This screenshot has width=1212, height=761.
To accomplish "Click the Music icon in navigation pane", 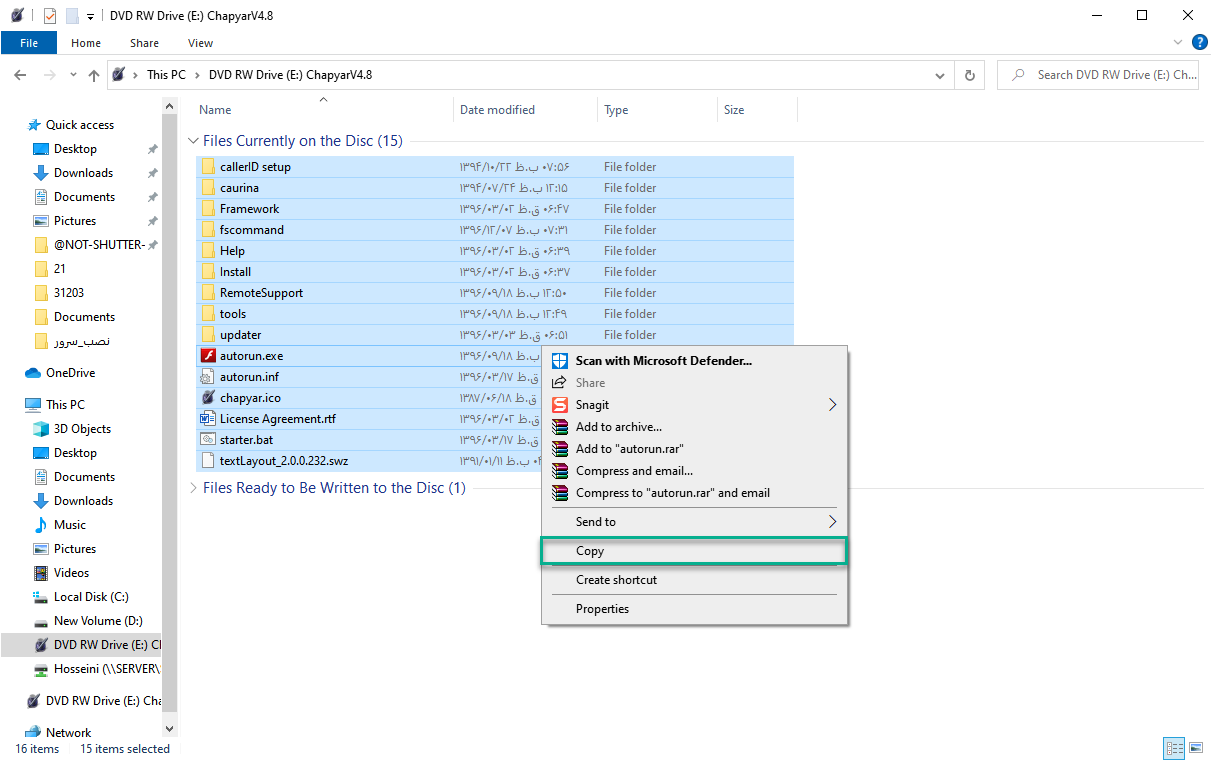I will click(x=41, y=525).
